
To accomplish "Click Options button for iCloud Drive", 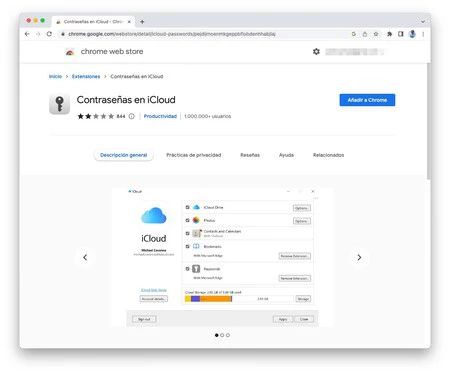I will click(302, 208).
